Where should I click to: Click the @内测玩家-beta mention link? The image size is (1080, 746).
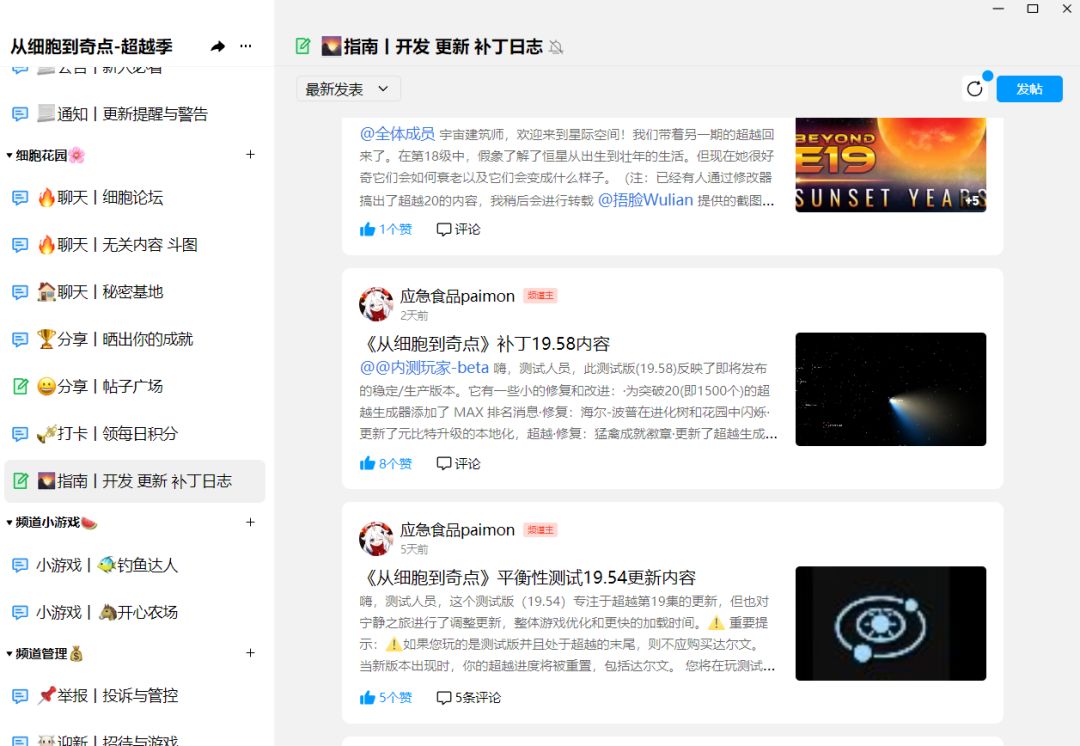[x=424, y=368]
